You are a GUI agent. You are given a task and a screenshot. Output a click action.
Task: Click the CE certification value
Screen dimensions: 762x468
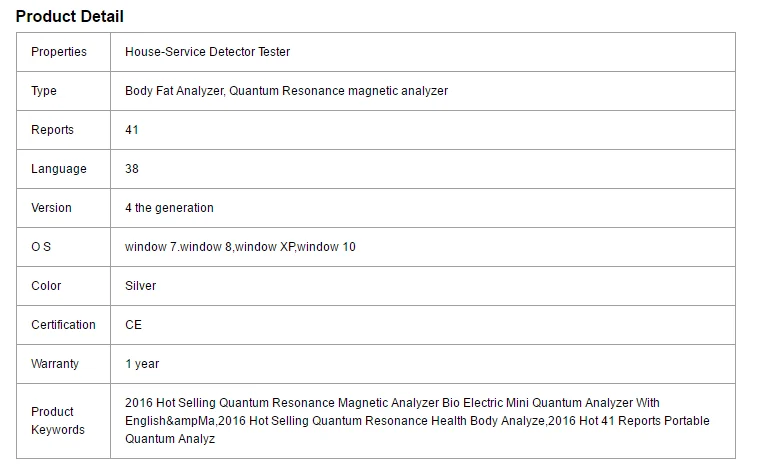tap(133, 325)
